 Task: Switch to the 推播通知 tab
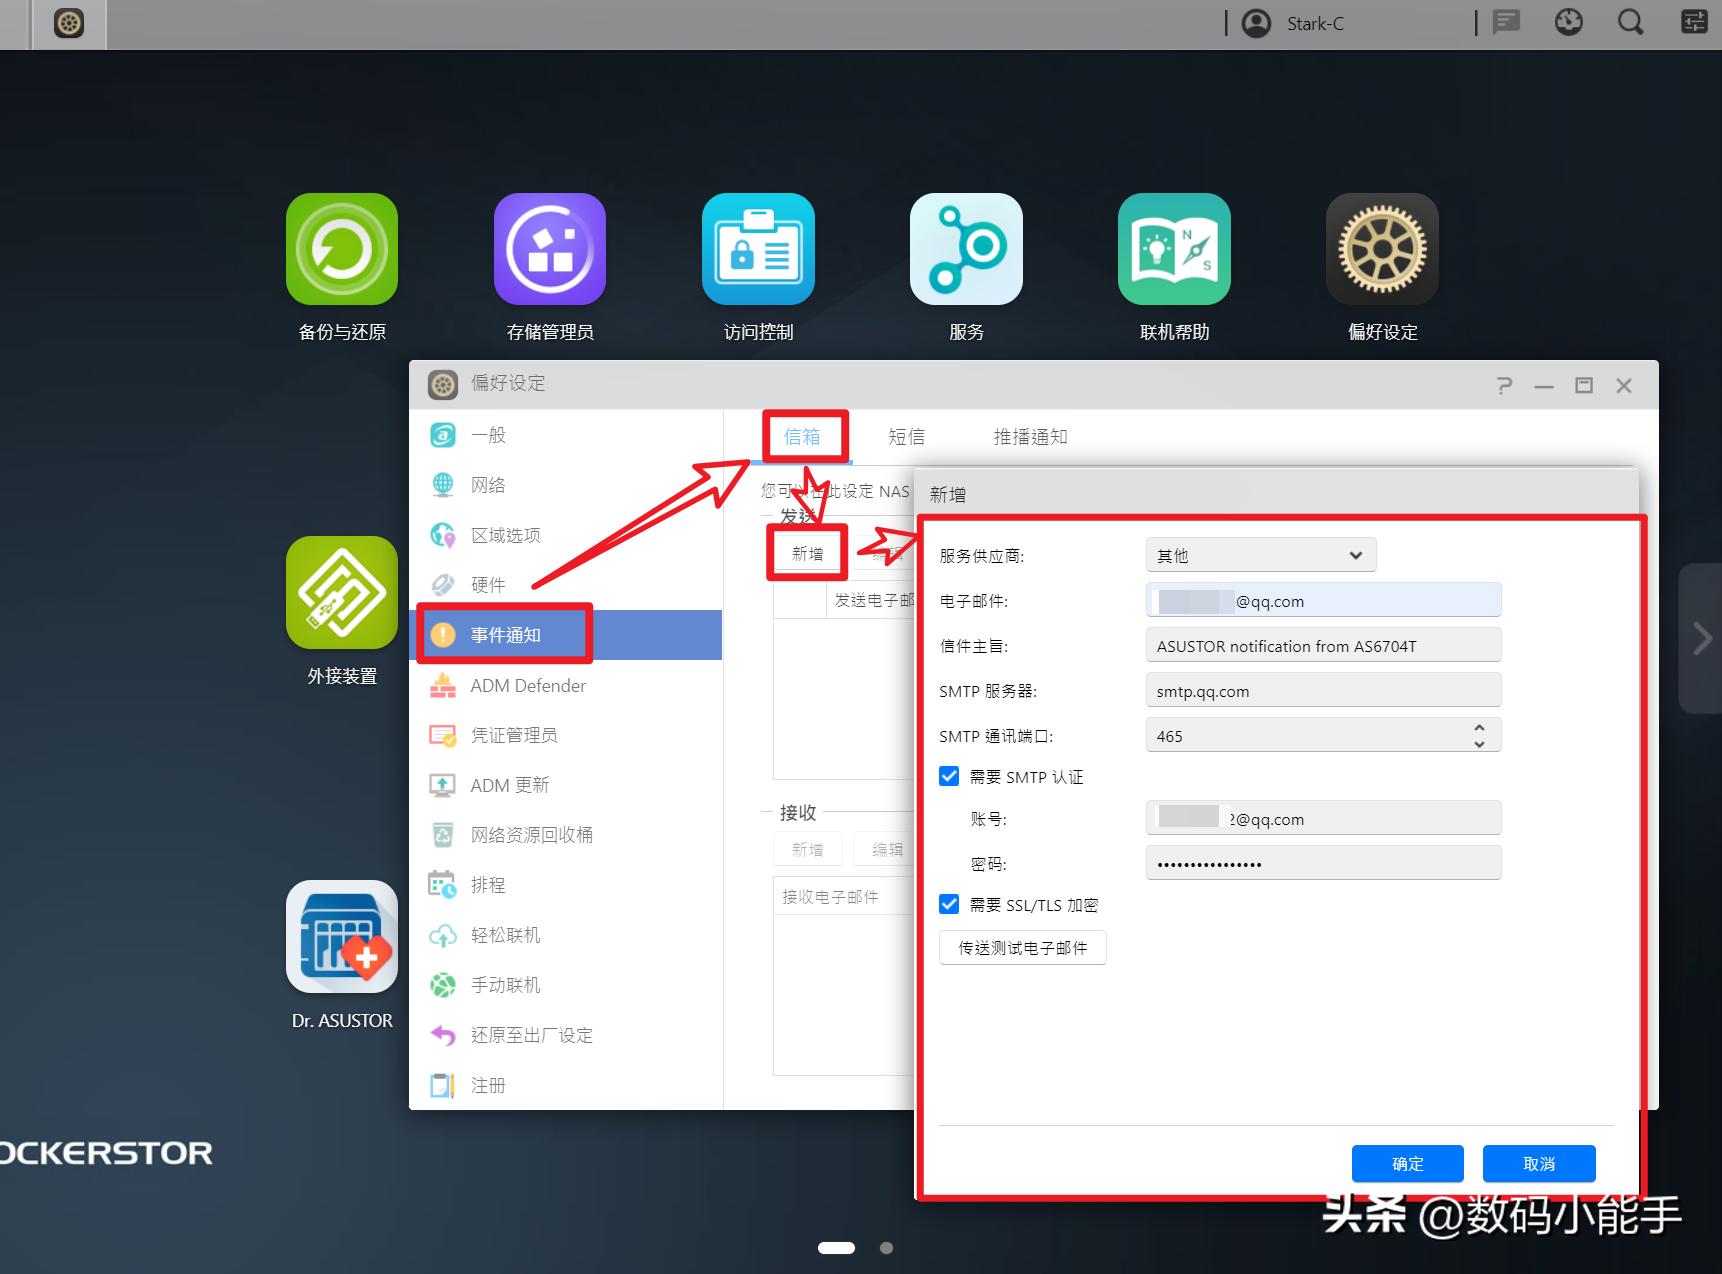(x=1030, y=437)
